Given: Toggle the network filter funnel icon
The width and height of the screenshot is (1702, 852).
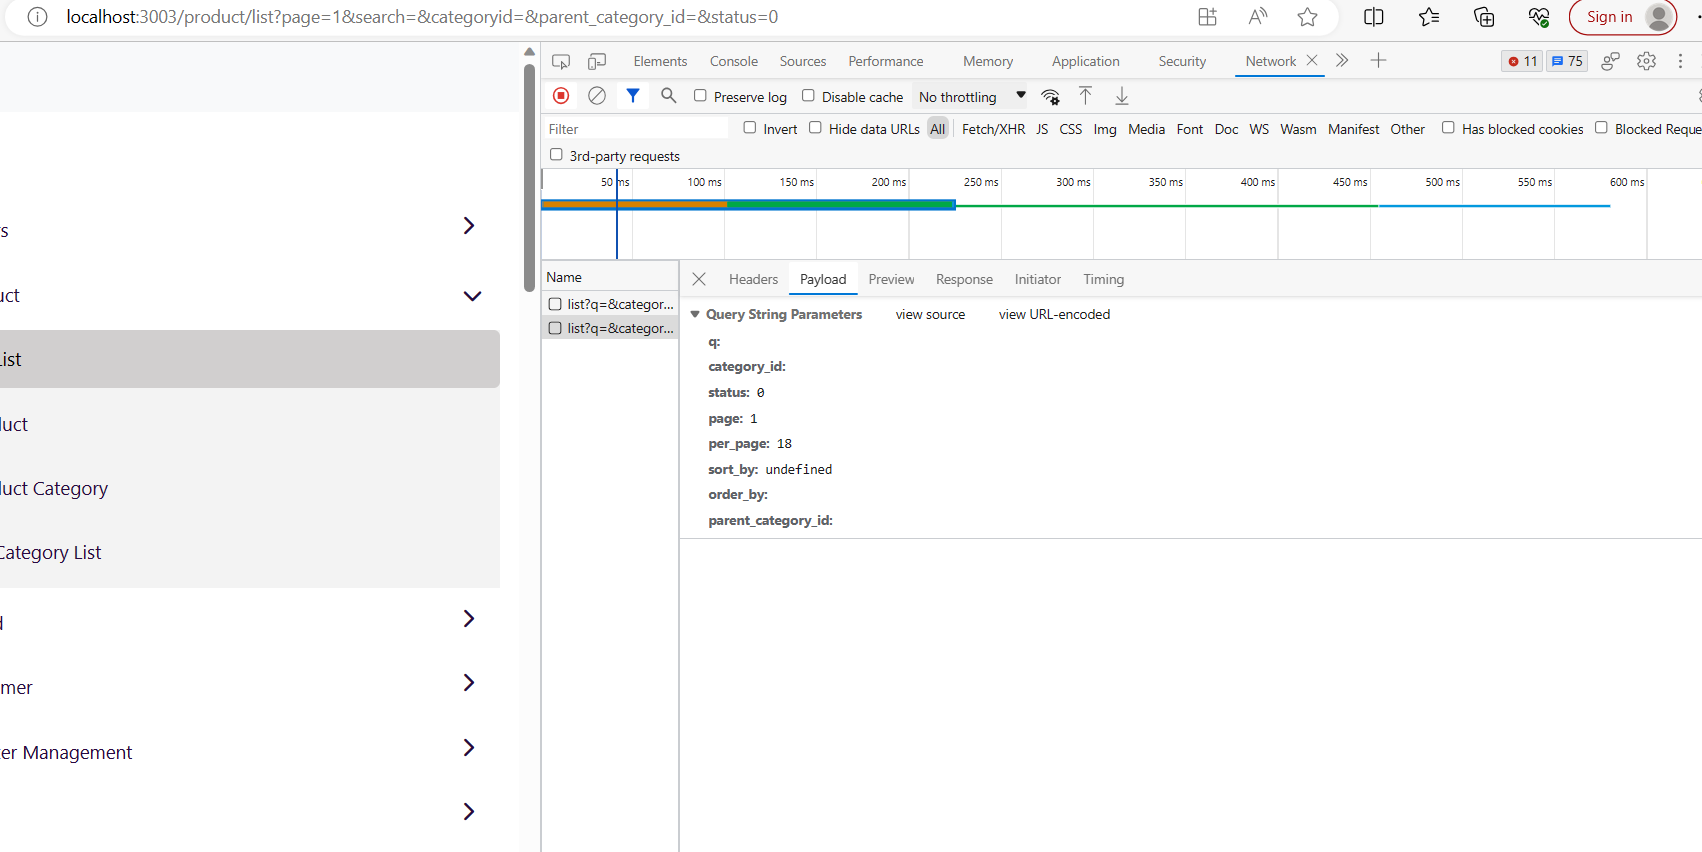Looking at the screenshot, I should coord(633,96).
